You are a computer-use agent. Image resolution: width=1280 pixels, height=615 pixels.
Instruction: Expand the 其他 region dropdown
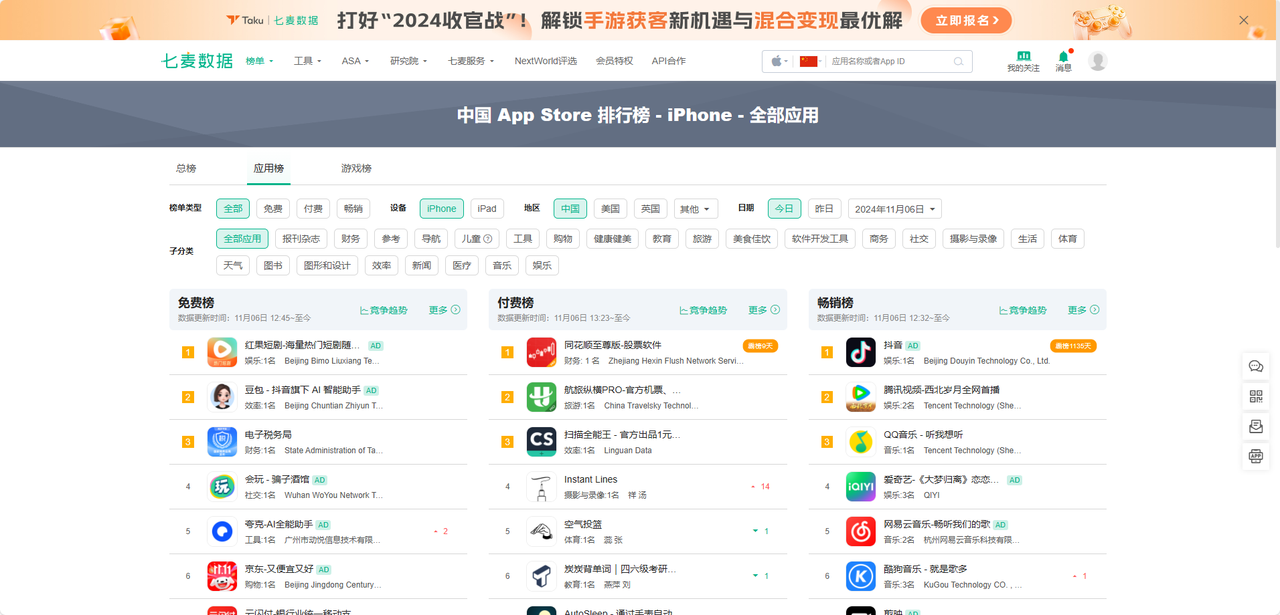click(x=696, y=209)
